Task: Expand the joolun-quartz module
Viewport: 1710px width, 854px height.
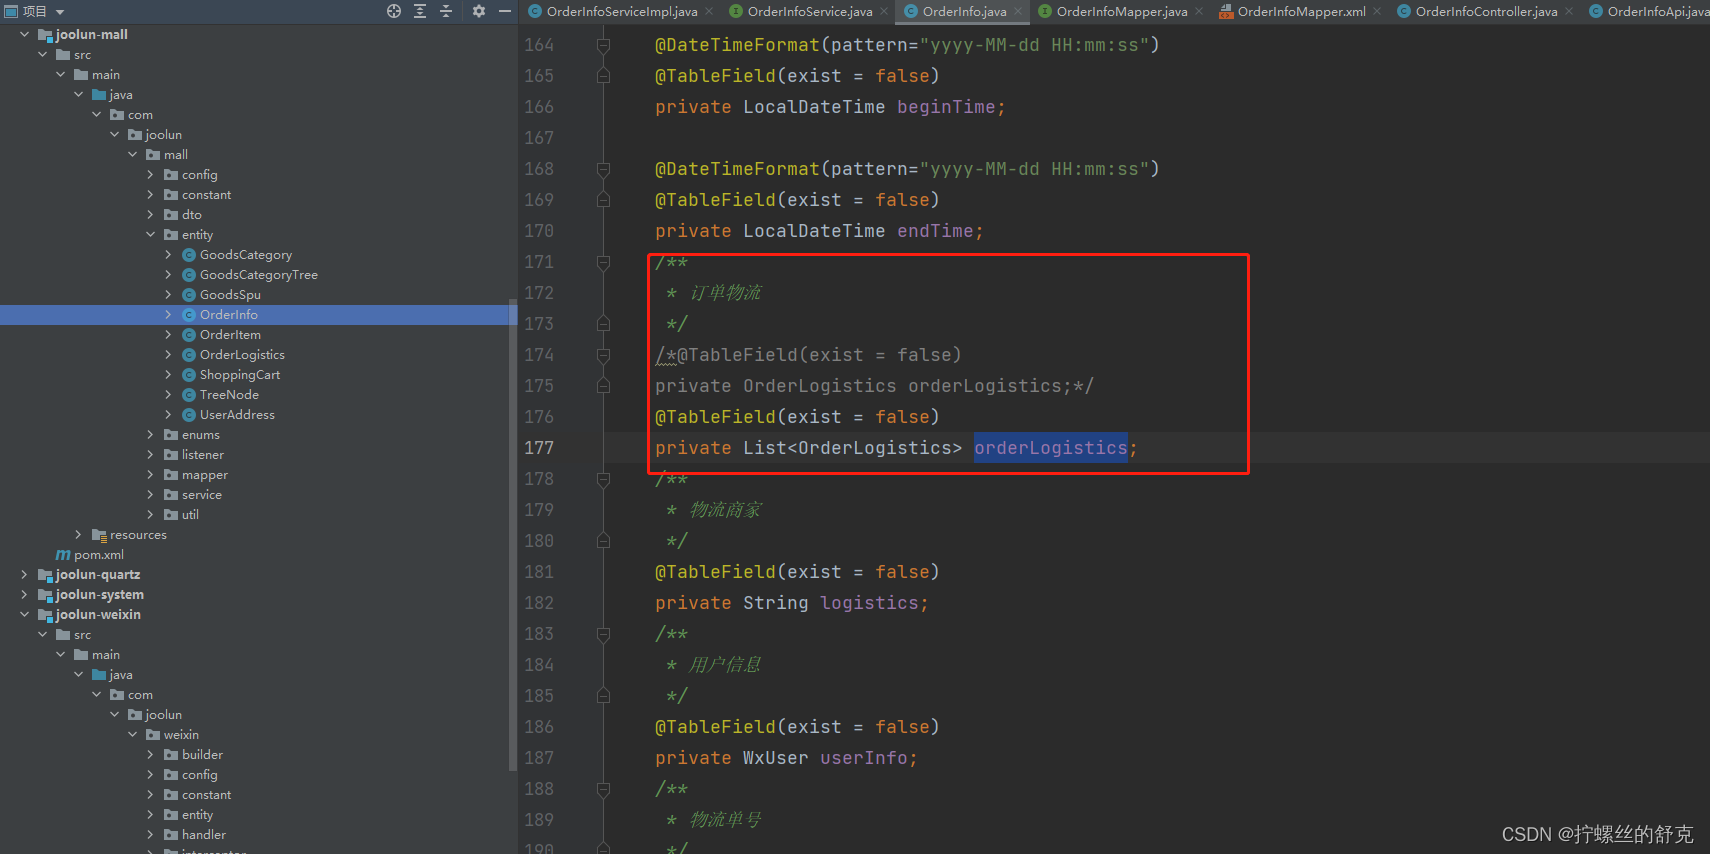Action: click(x=25, y=575)
